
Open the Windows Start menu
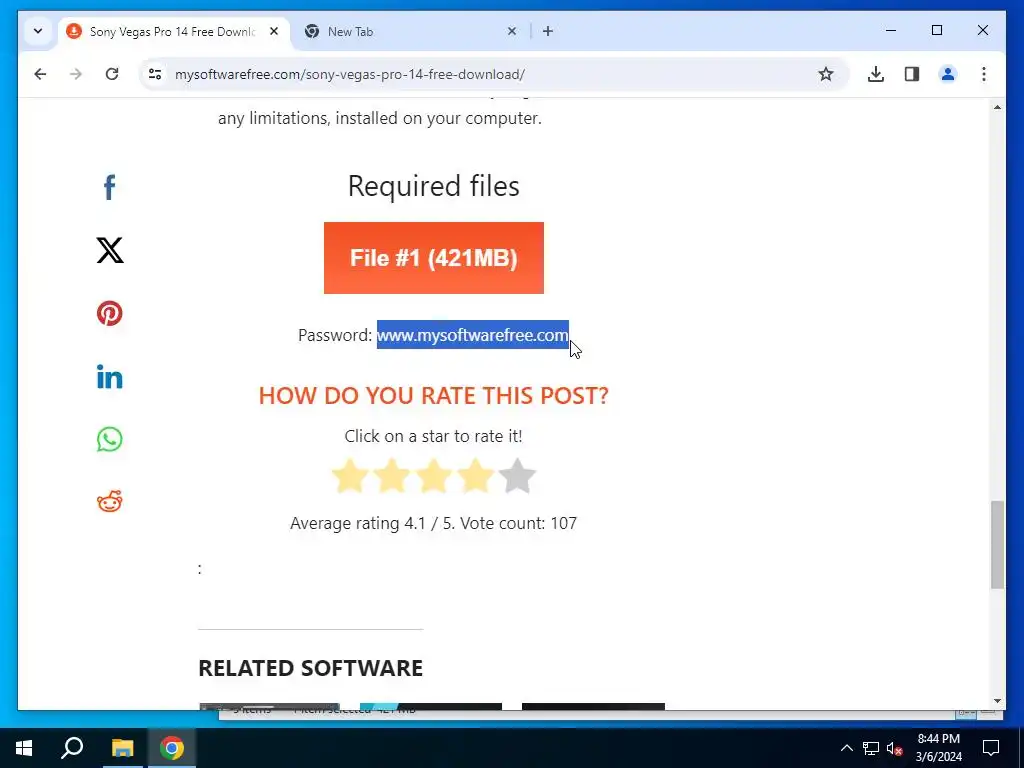(x=24, y=748)
